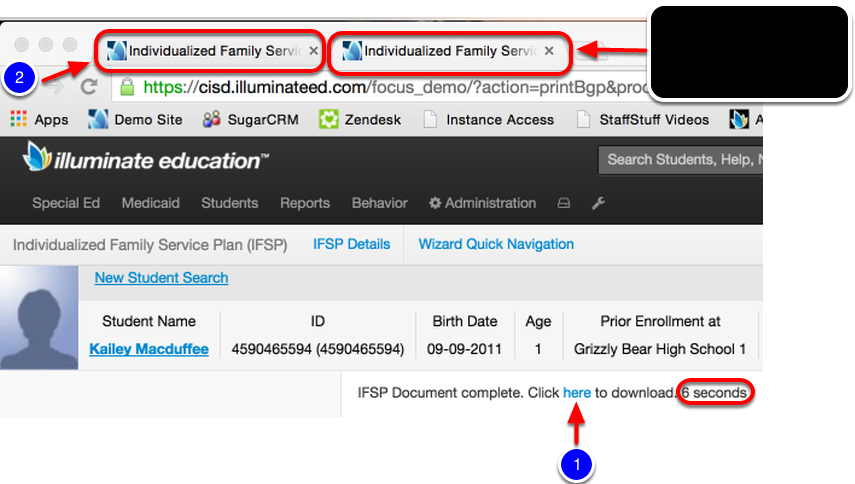The width and height of the screenshot is (855, 484).
Task: Click the Student Name column header
Action: (x=149, y=321)
